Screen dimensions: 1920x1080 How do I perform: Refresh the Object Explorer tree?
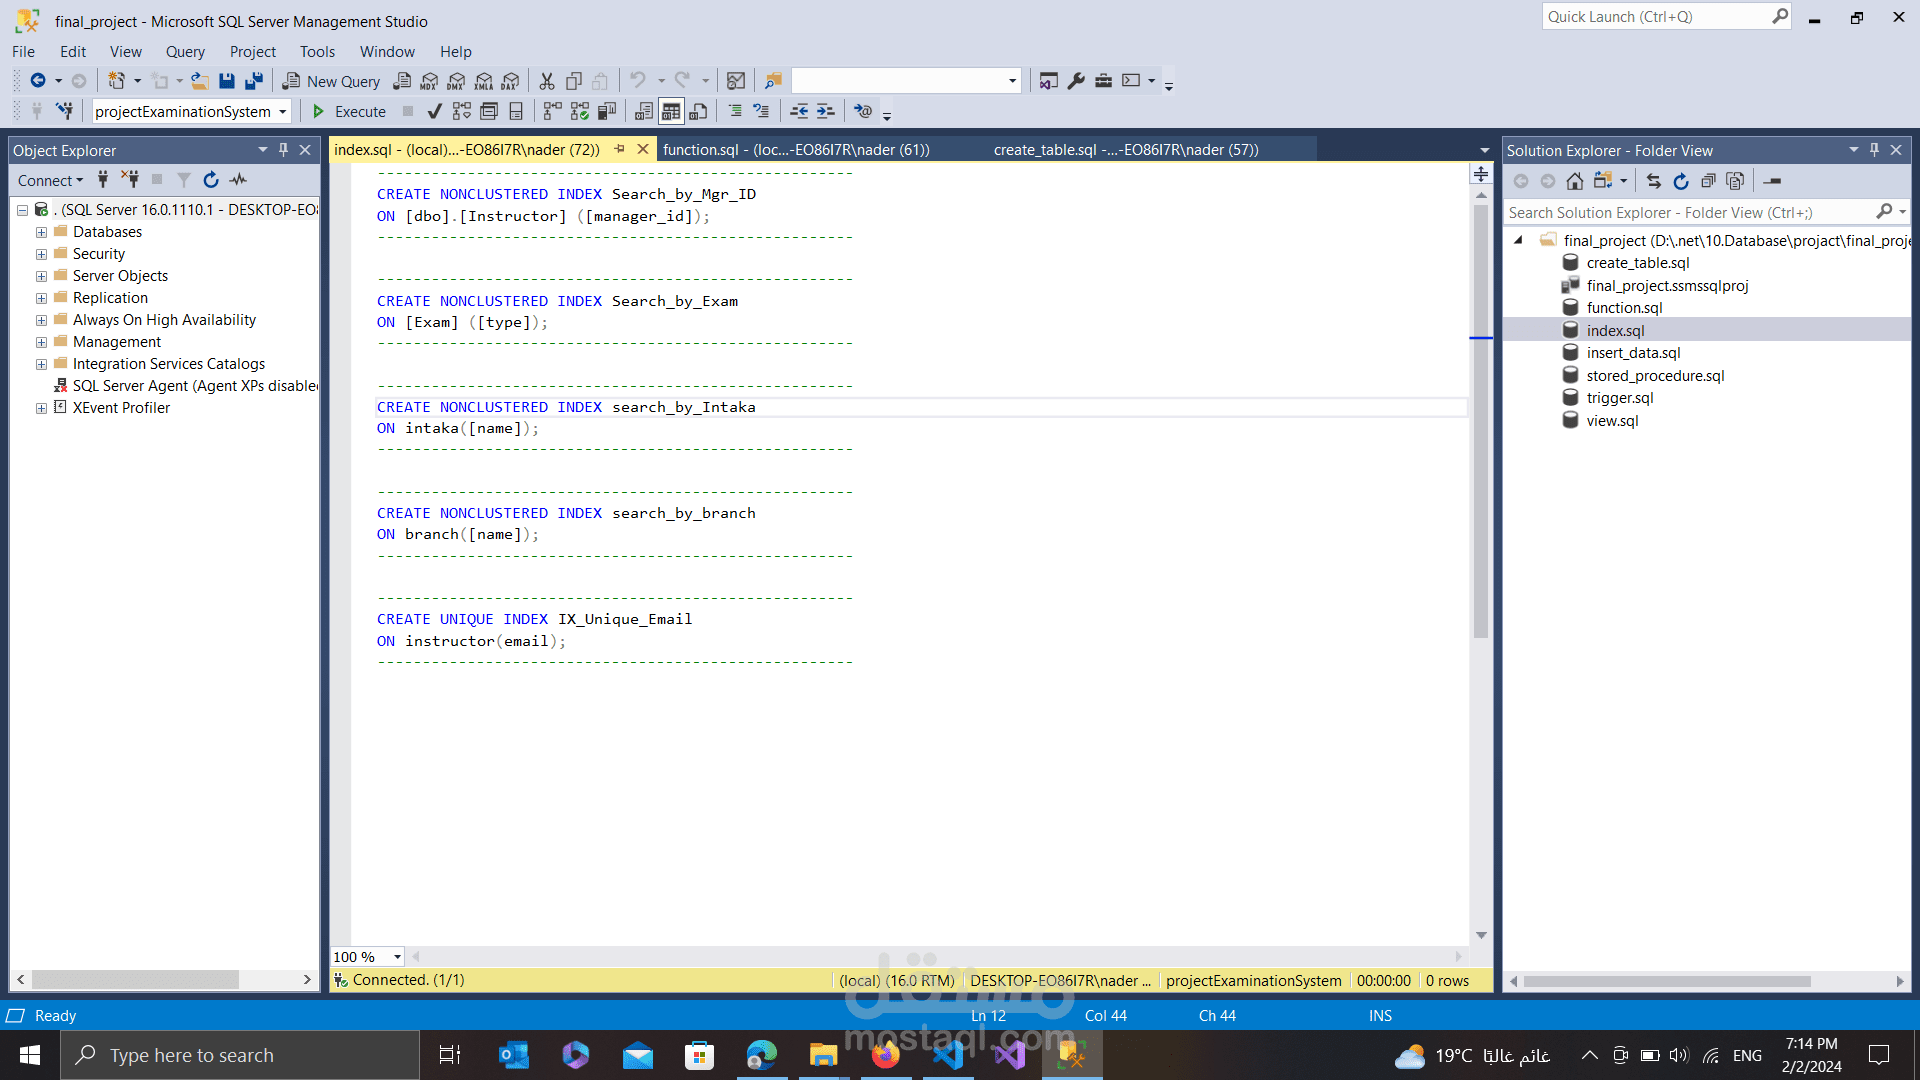coord(211,180)
